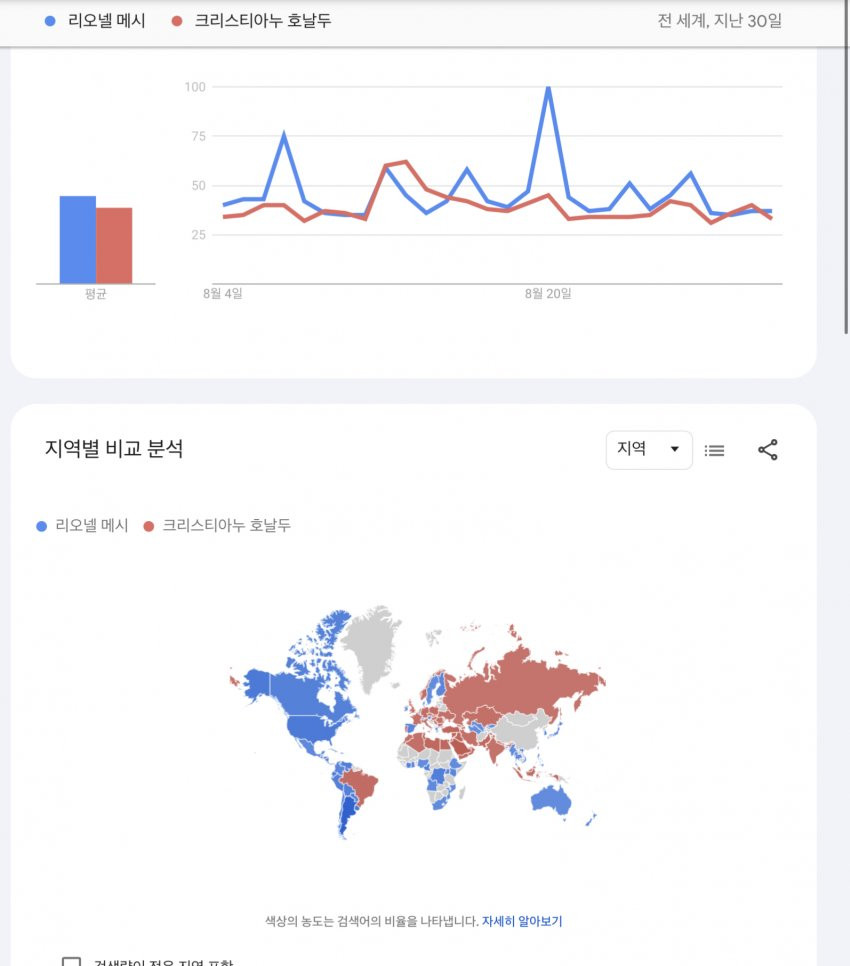Click 전 세계, 지난 30일 header text
The width and height of the screenshot is (850, 966).
[719, 21]
